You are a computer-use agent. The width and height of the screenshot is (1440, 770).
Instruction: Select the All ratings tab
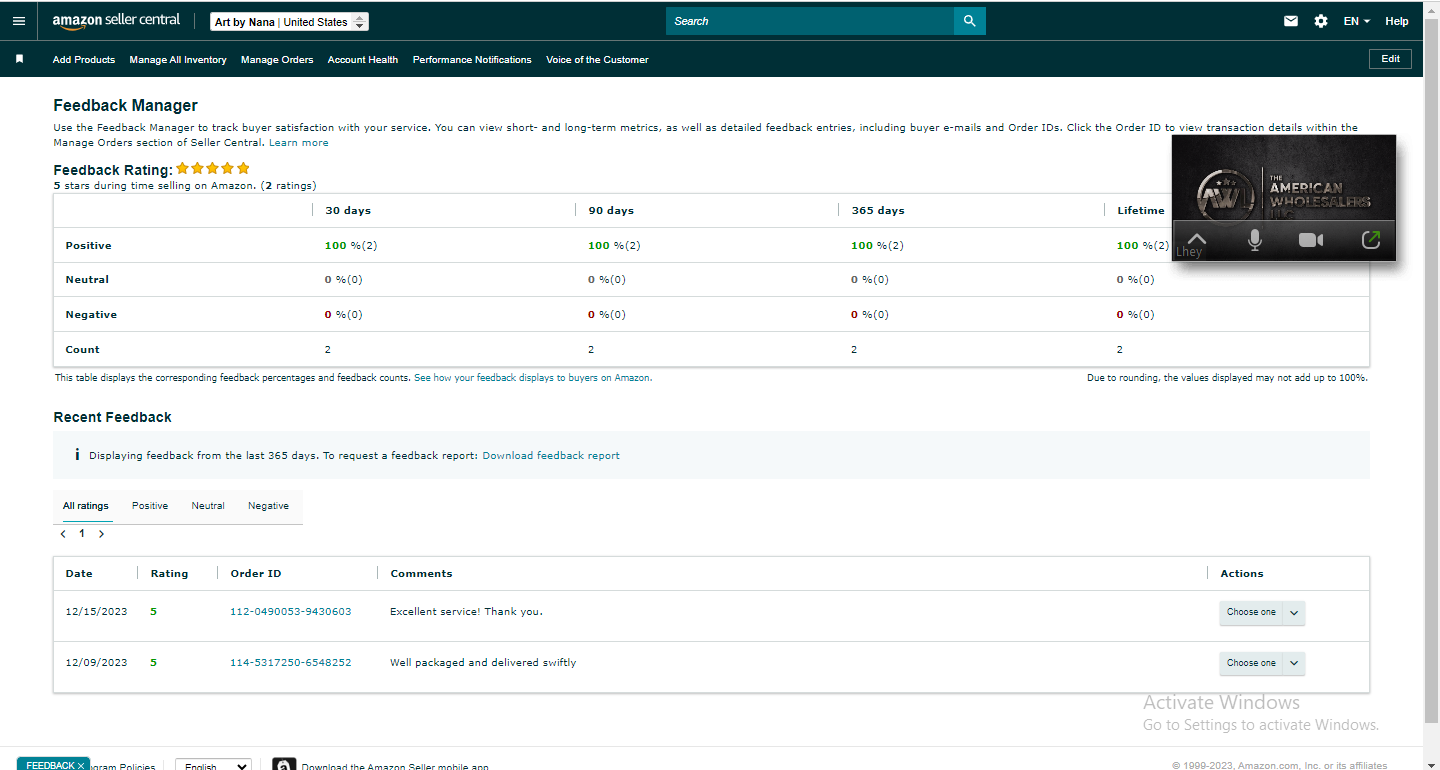pos(86,506)
